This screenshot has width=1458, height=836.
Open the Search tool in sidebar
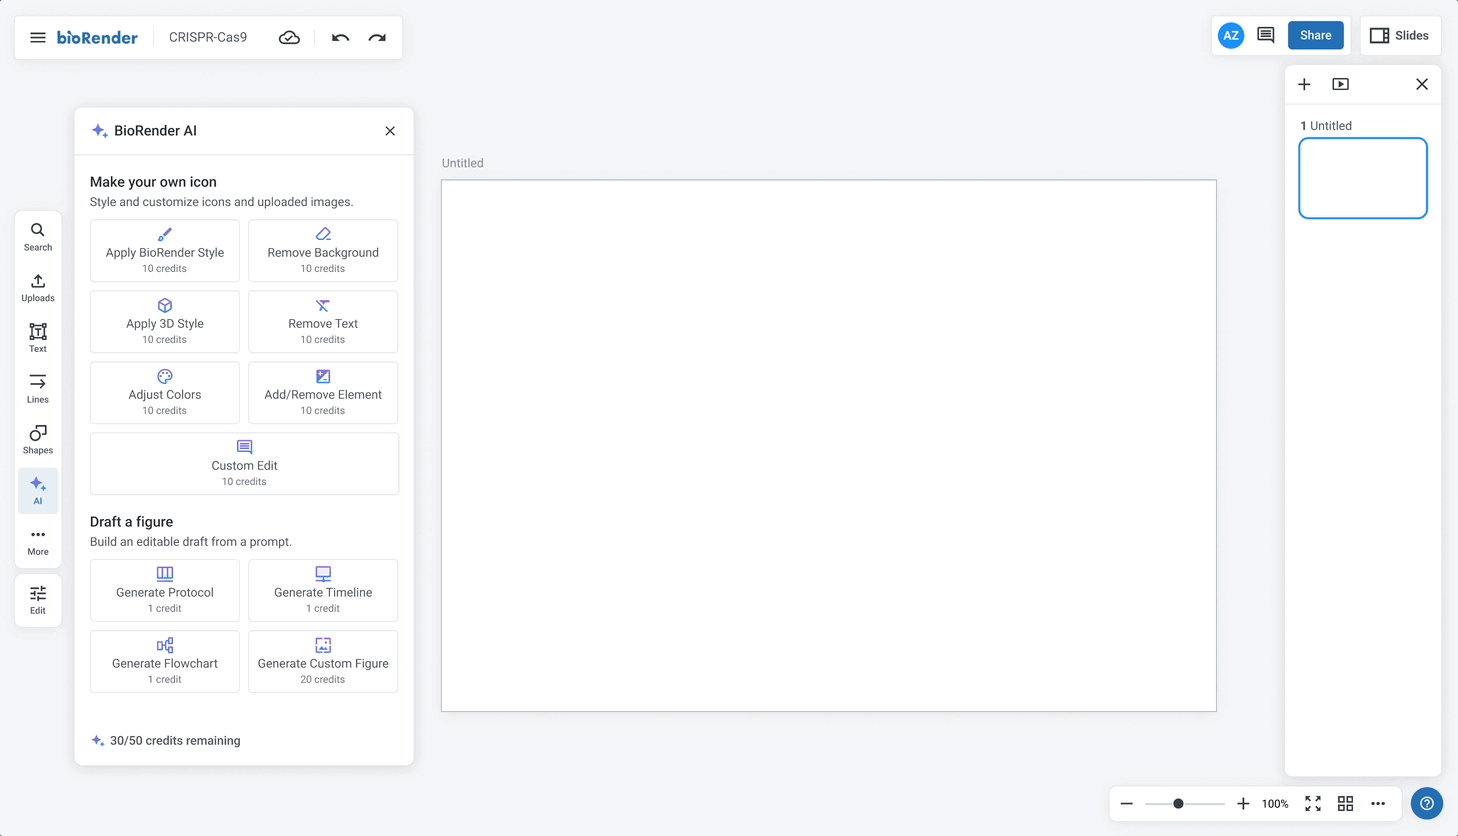[38, 237]
